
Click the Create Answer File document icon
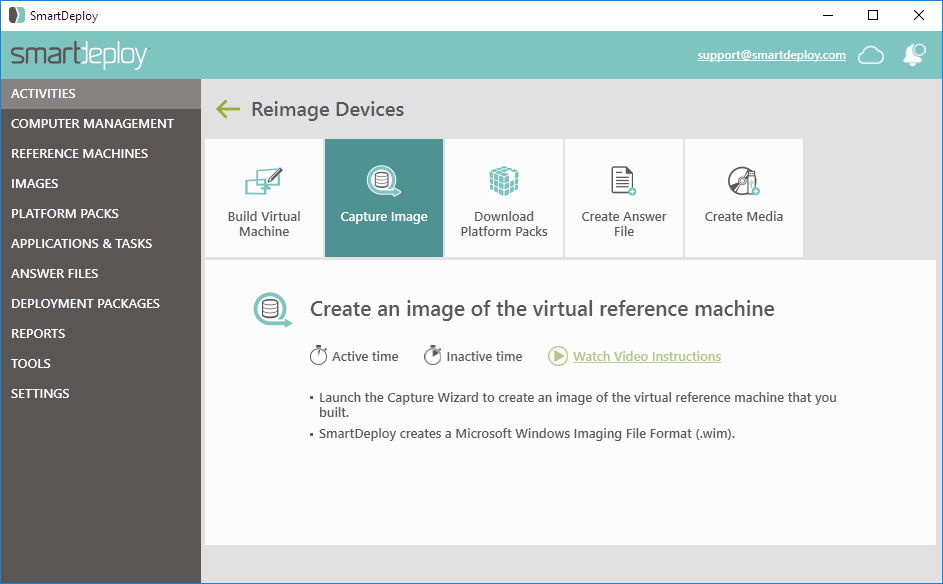pyautogui.click(x=624, y=181)
